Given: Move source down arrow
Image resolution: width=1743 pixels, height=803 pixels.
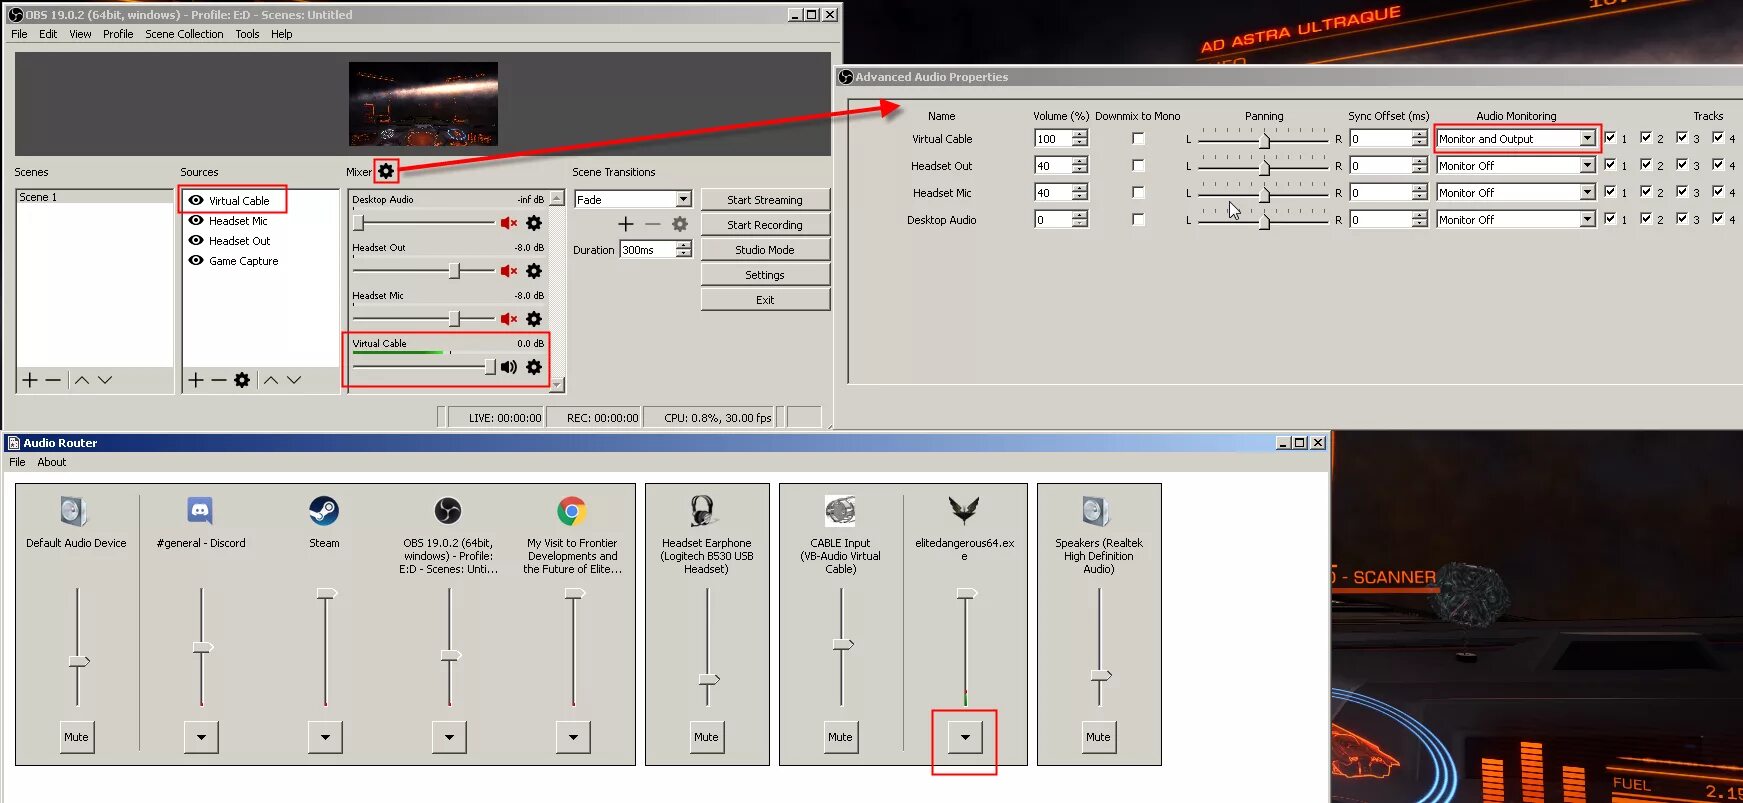Looking at the screenshot, I should click(294, 380).
